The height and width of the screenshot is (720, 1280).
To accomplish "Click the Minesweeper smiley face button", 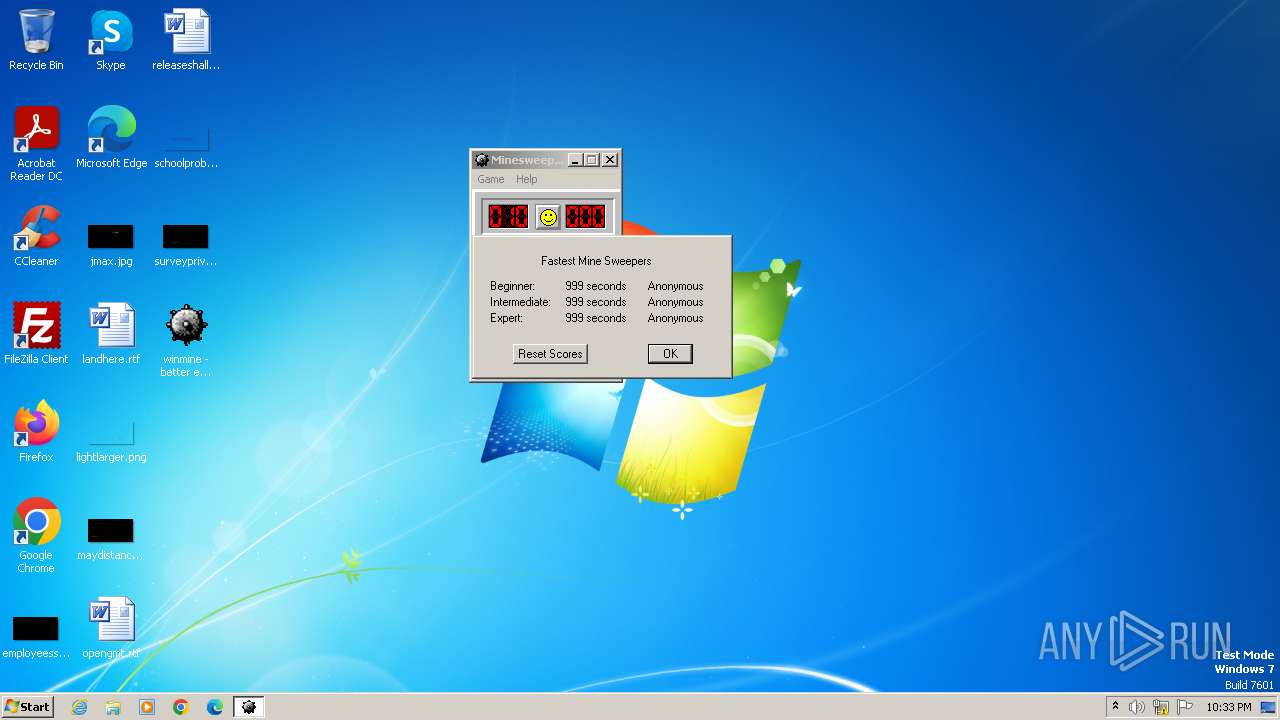I will coord(547,217).
